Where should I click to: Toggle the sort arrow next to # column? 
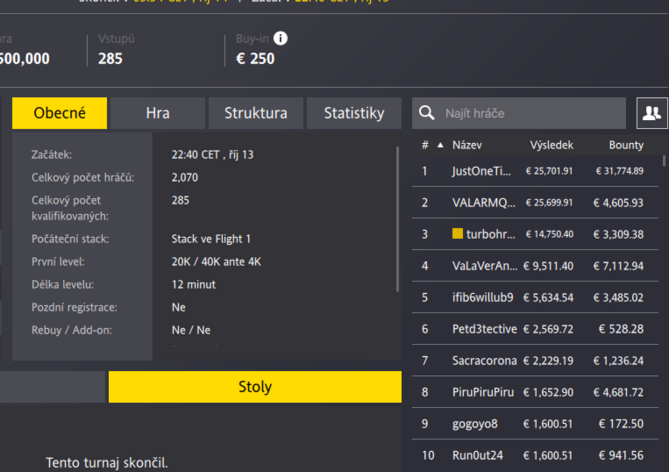tap(440, 145)
